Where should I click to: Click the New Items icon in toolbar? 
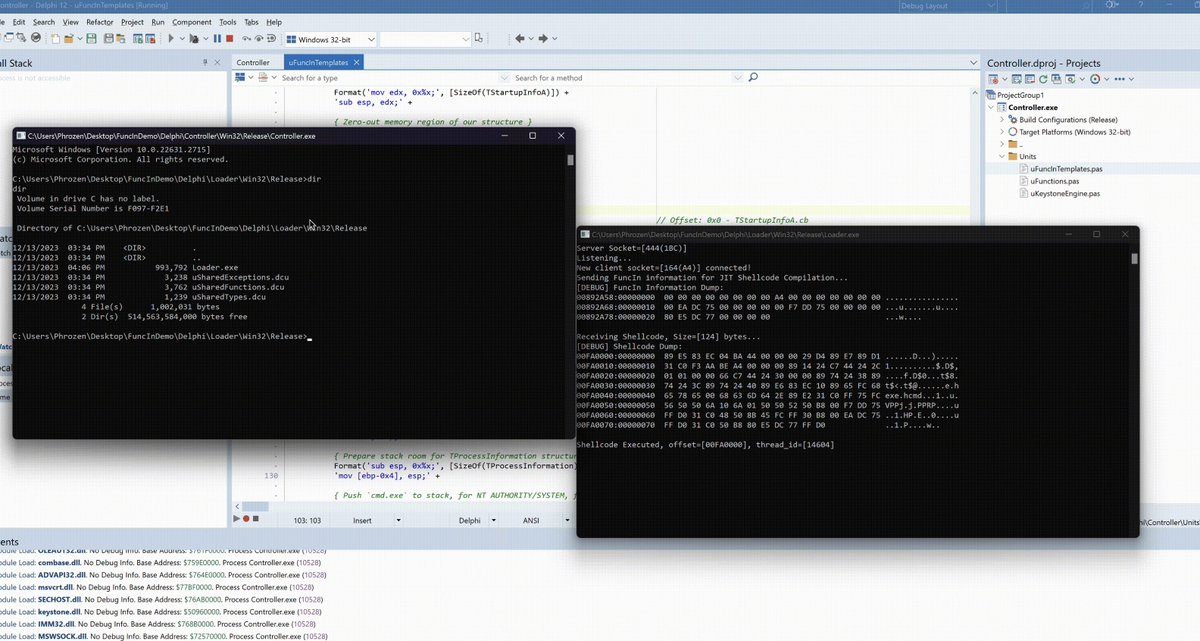click(56, 39)
